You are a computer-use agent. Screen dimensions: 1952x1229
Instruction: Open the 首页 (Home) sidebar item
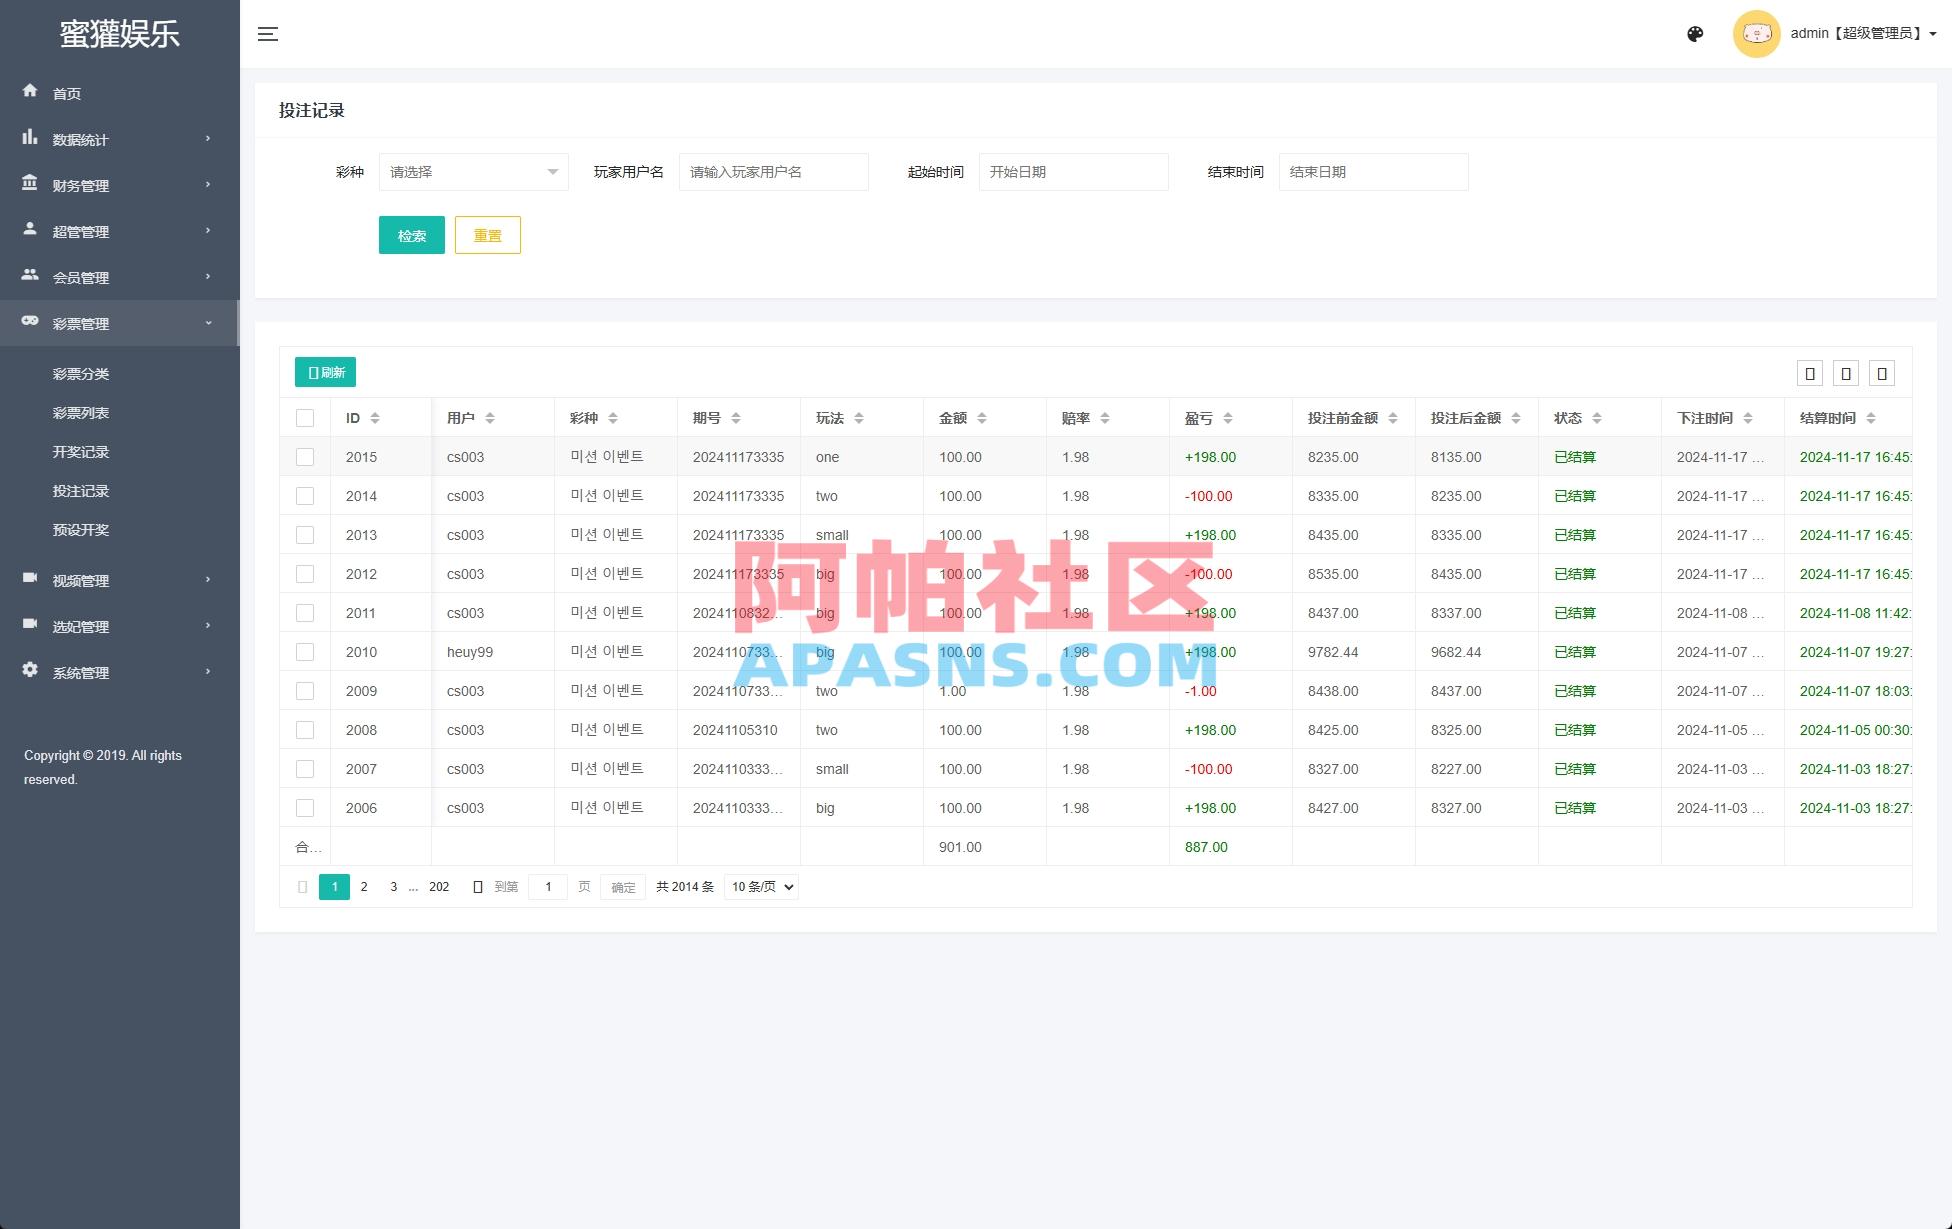tap(67, 92)
